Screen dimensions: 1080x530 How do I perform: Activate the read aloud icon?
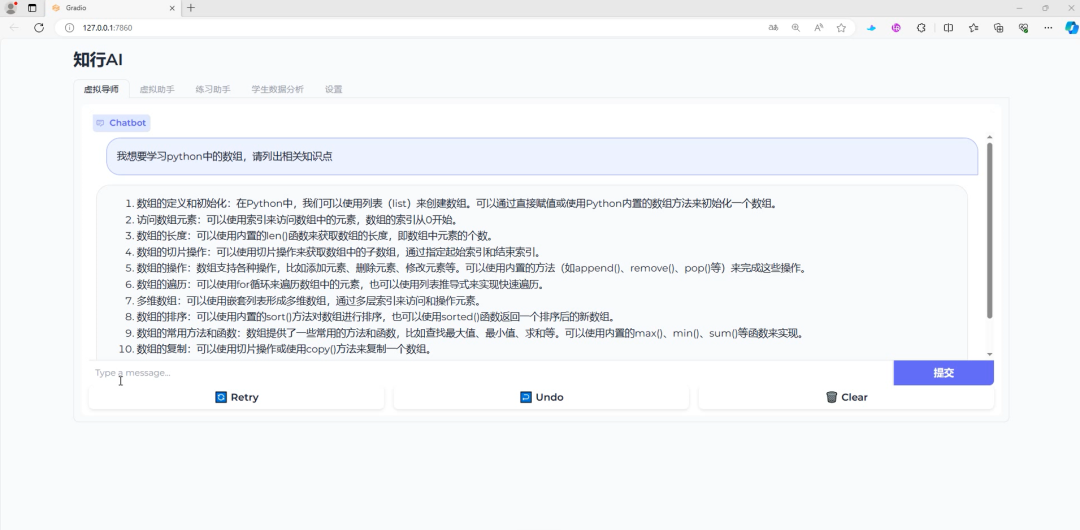[x=818, y=28]
